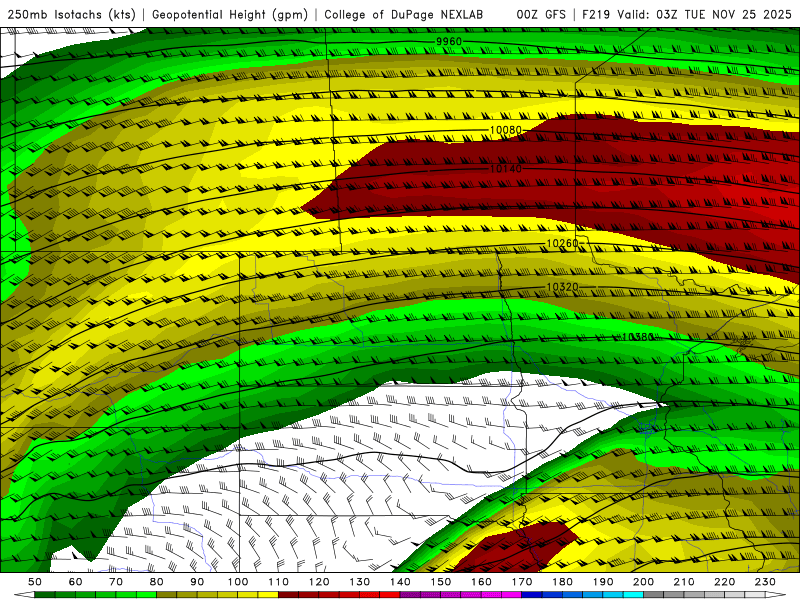The image size is (800, 600).
Task: Click the 10380 height contour label
Action: [638, 337]
